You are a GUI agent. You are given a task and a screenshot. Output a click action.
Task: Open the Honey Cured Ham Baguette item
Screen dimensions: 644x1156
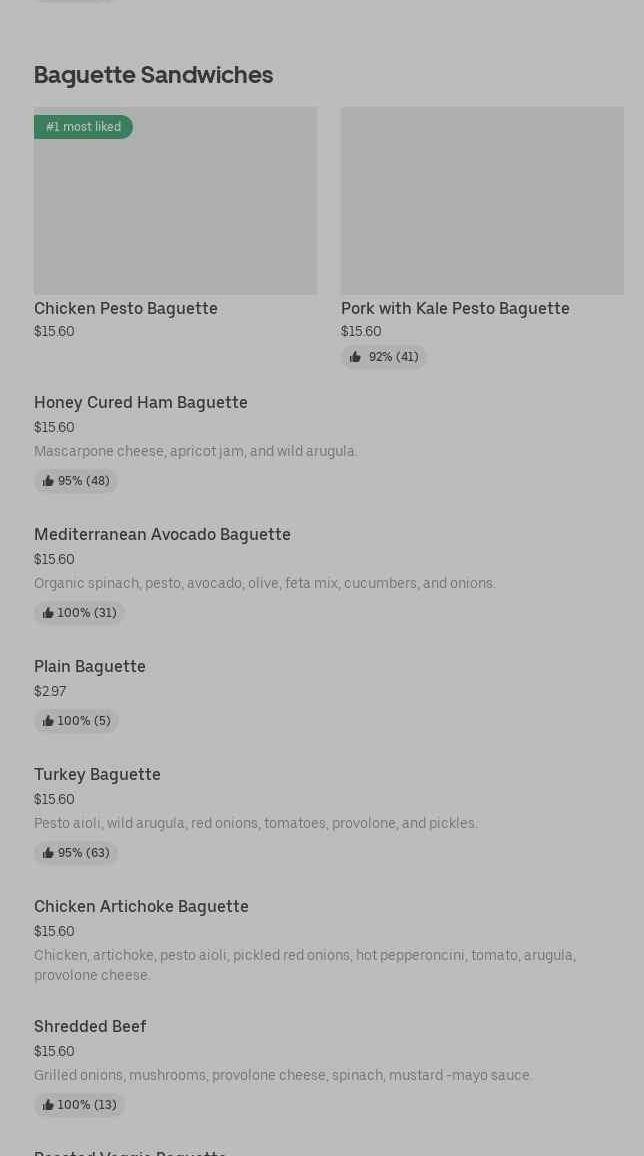pos(141,402)
